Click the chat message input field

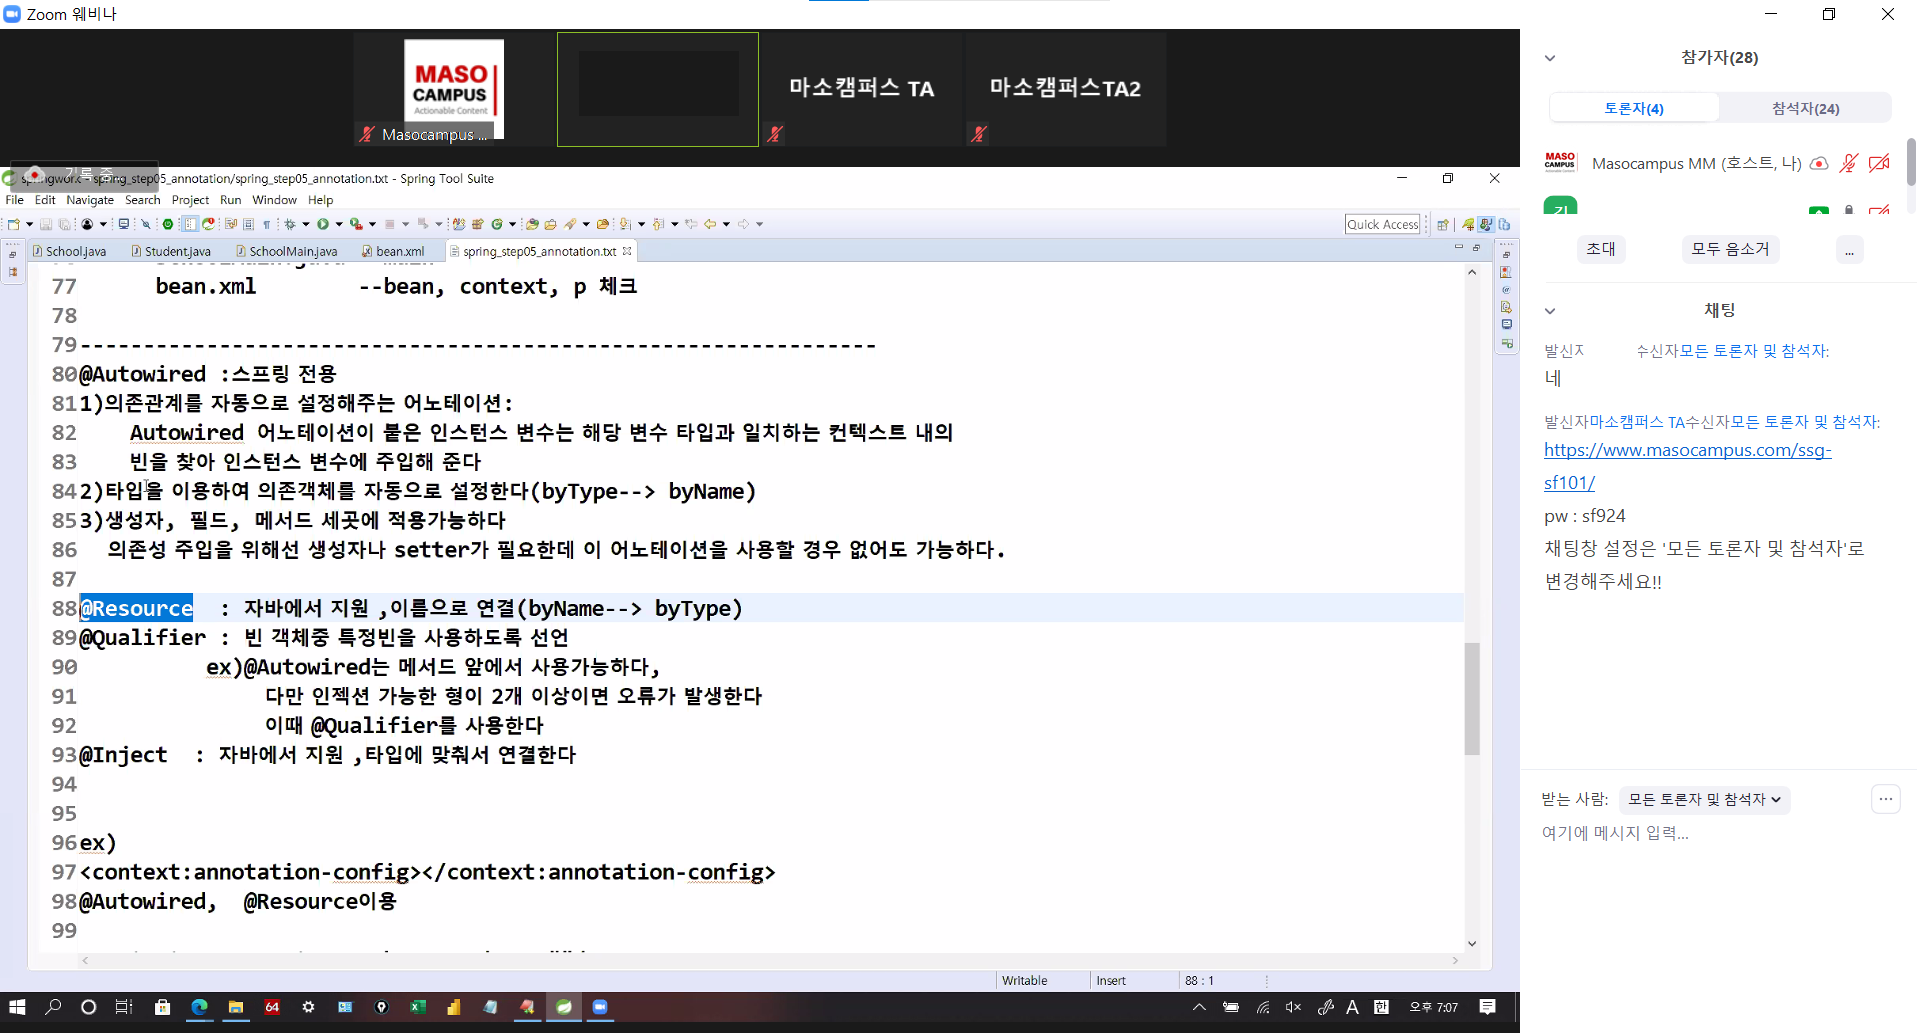point(1700,833)
